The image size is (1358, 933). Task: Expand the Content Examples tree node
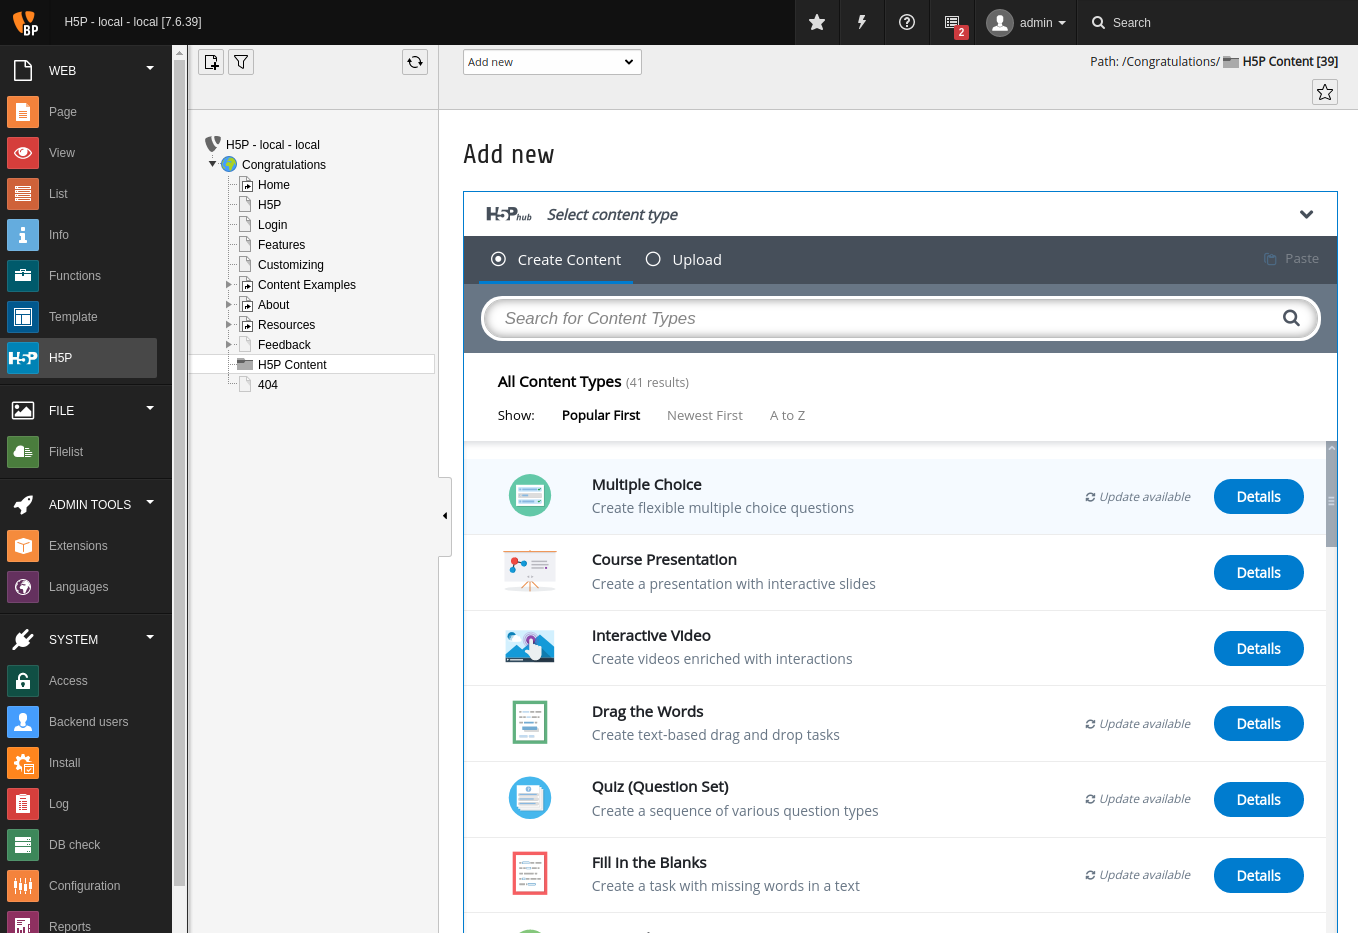pos(228,285)
